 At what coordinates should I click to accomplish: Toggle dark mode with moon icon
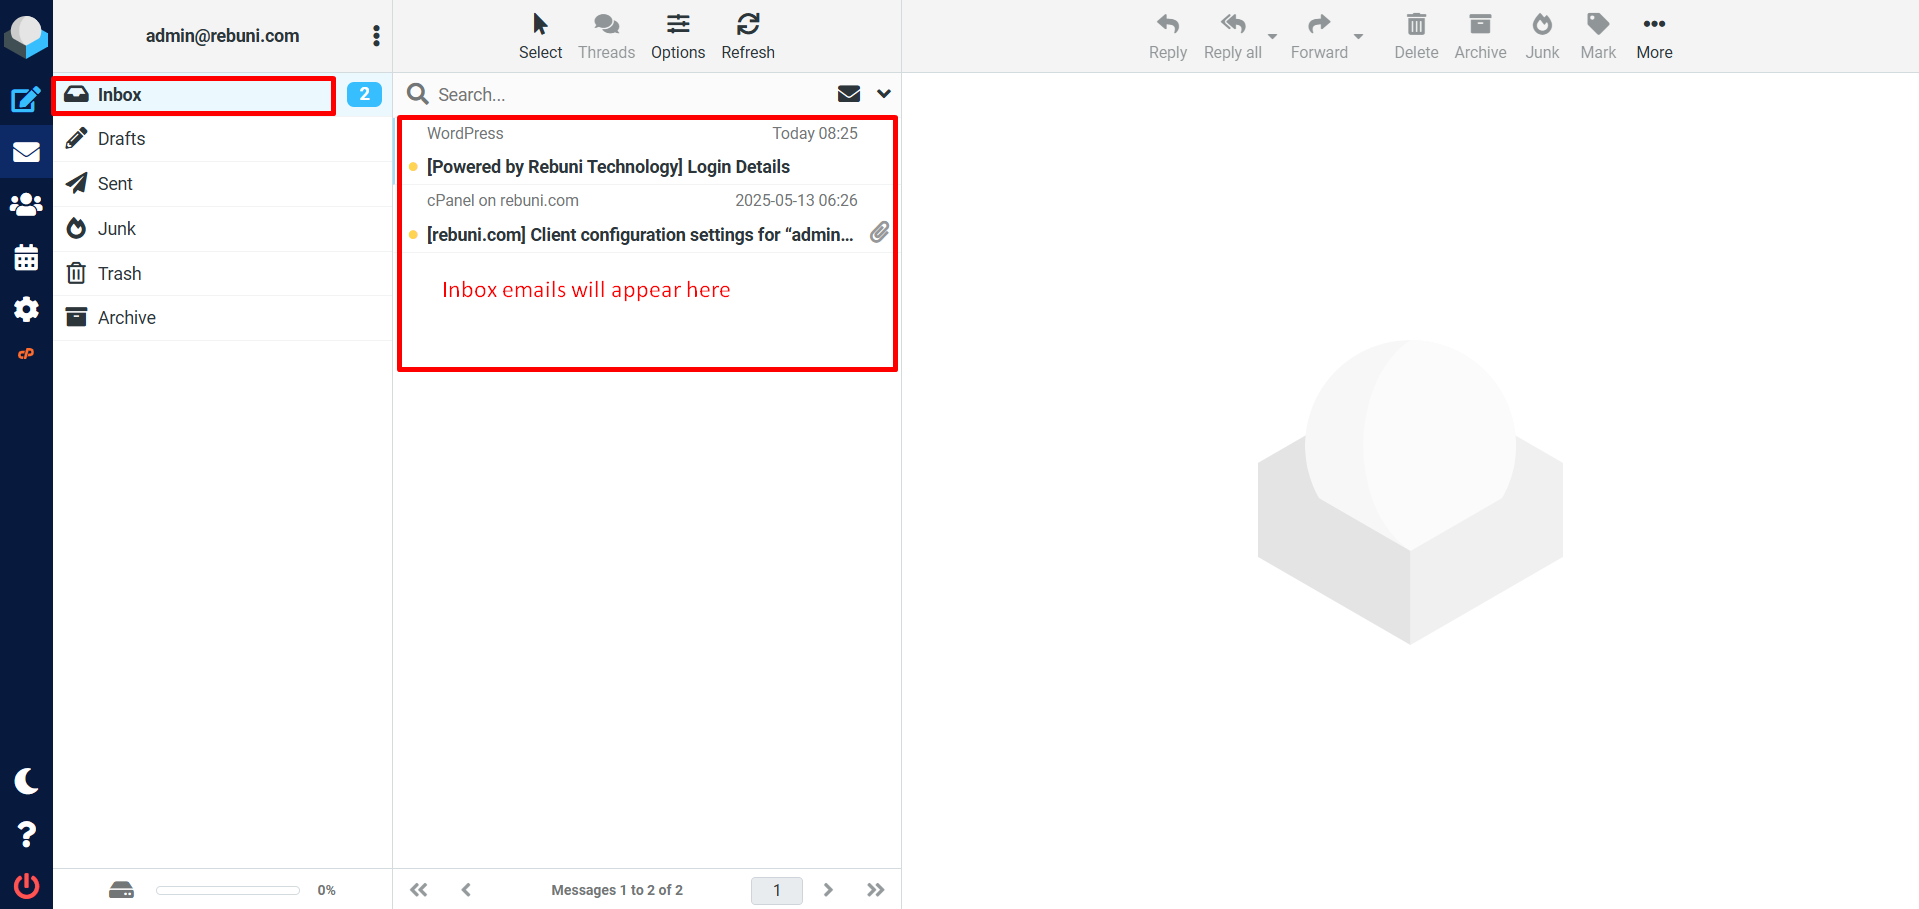point(26,781)
